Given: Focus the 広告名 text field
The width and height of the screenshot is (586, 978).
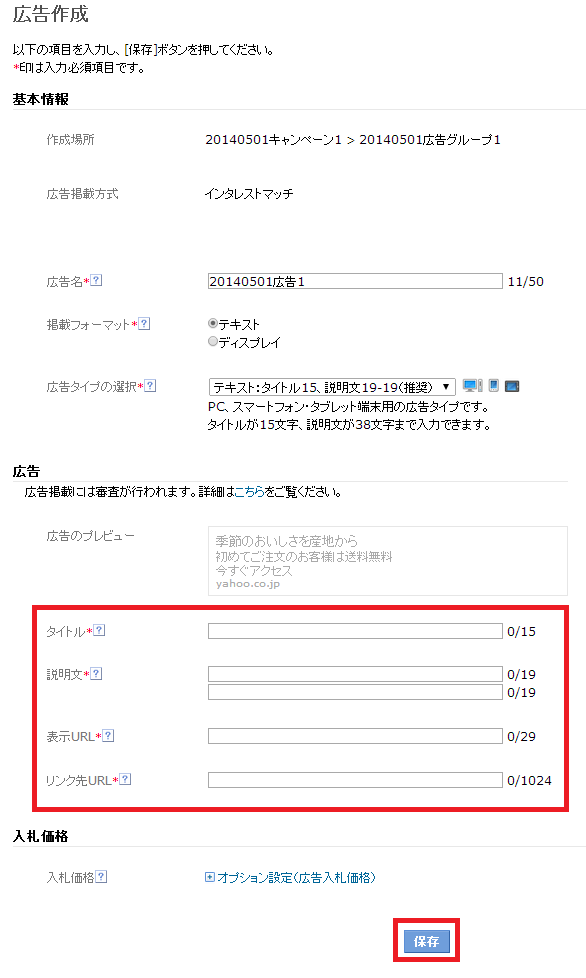Looking at the screenshot, I should click(x=355, y=281).
